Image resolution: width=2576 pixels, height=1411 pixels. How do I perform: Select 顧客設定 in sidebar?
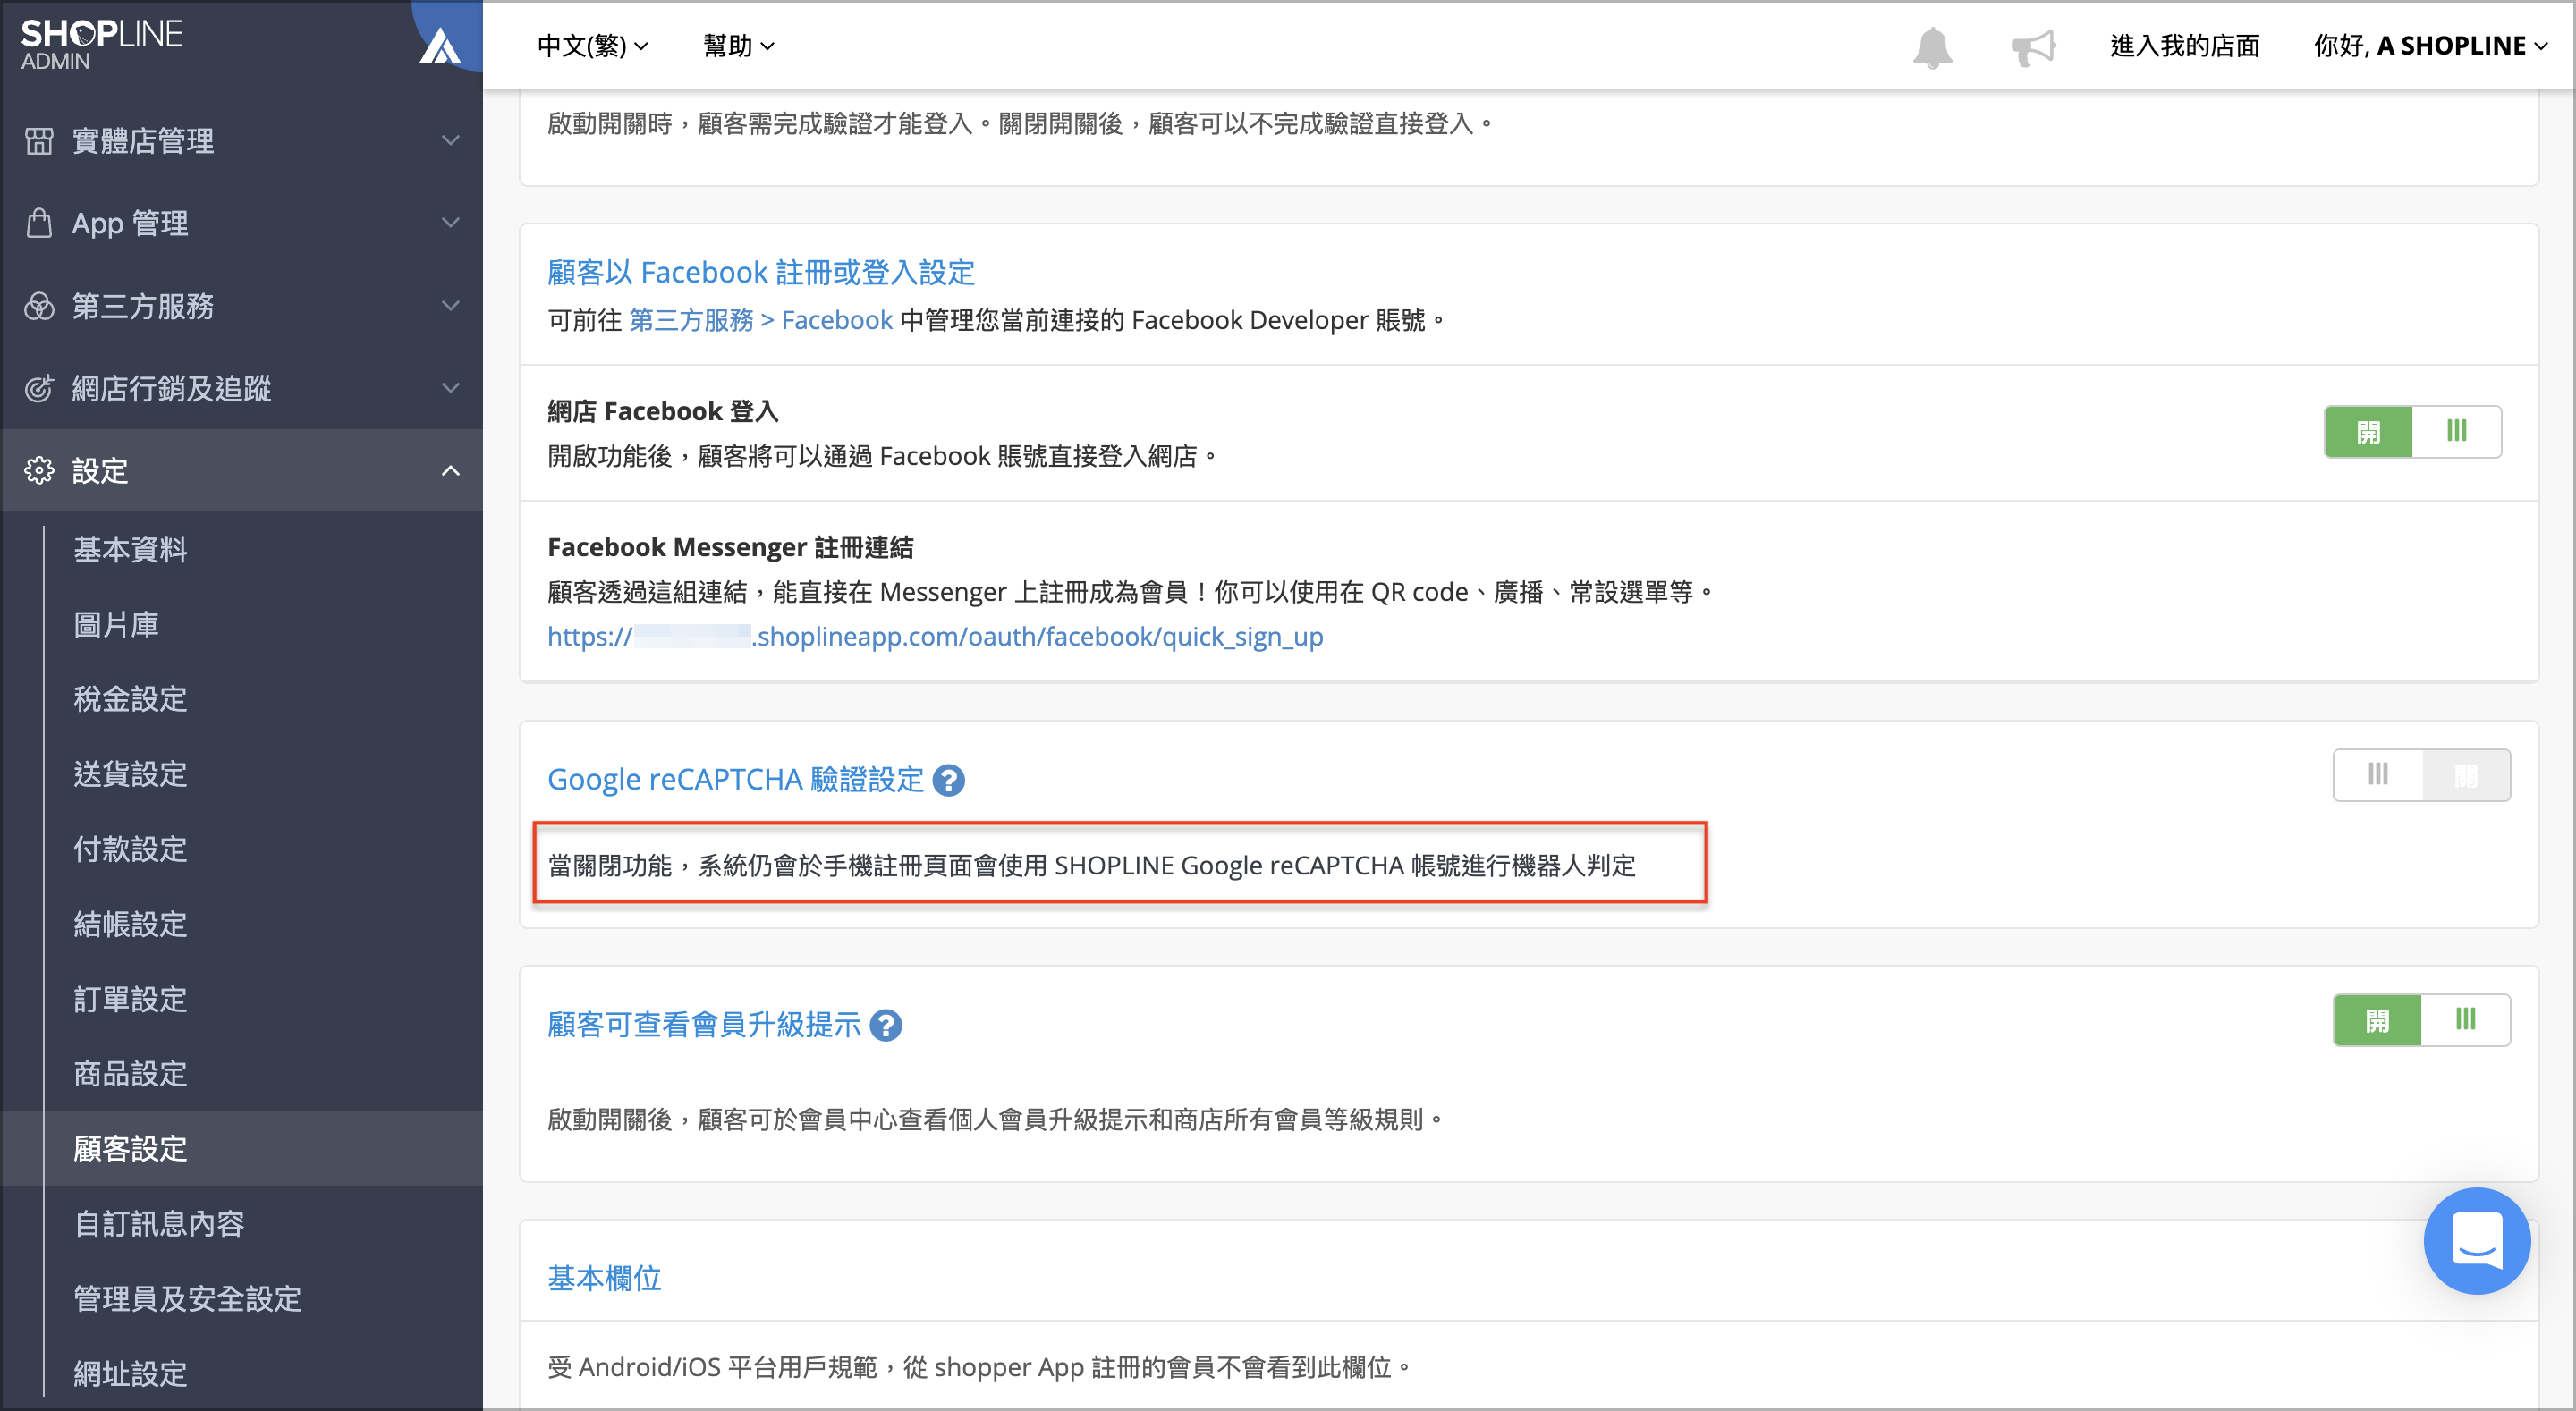130,1149
